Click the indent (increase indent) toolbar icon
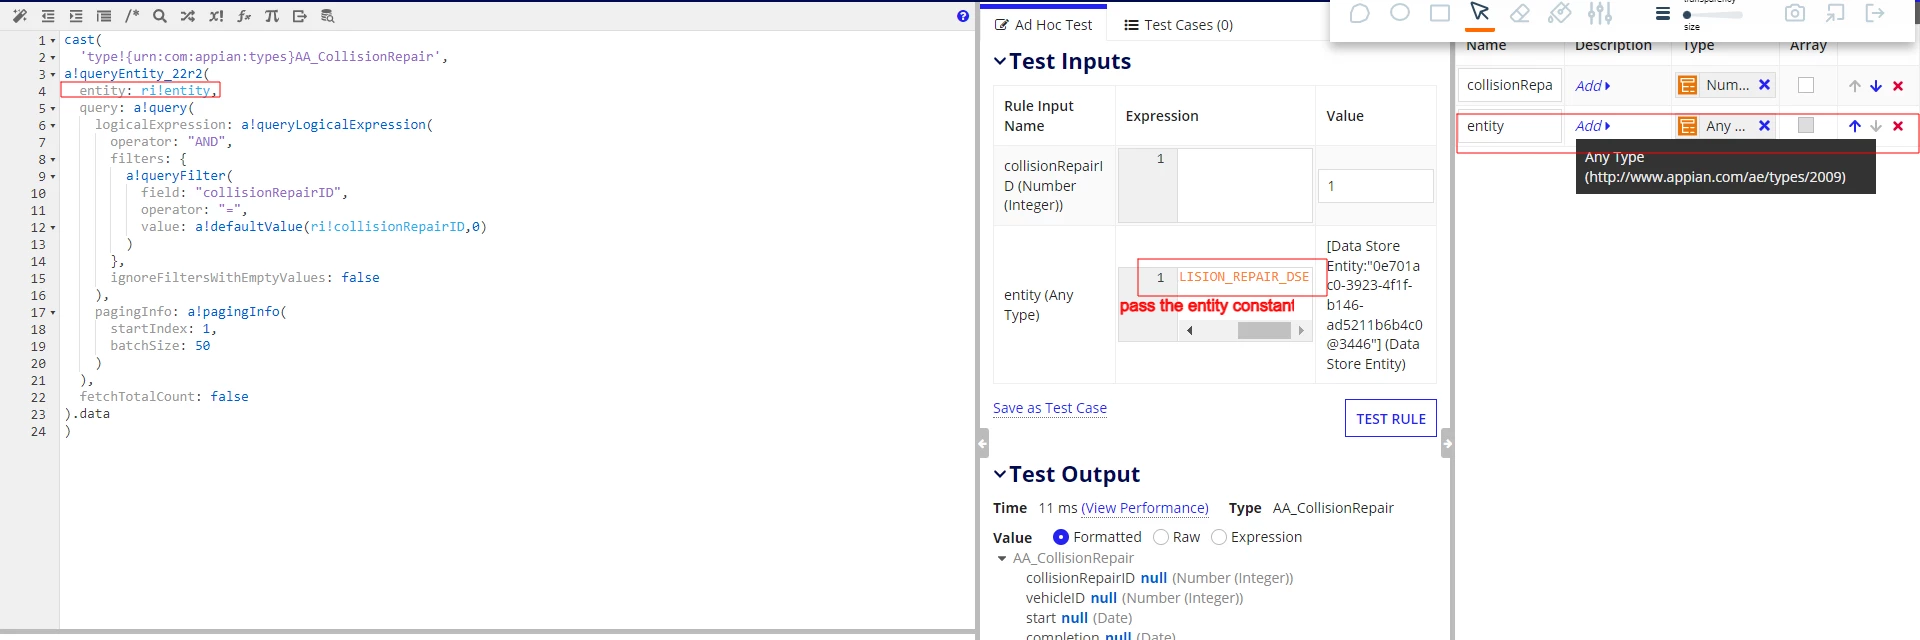The height and width of the screenshot is (640, 1920). [x=76, y=16]
